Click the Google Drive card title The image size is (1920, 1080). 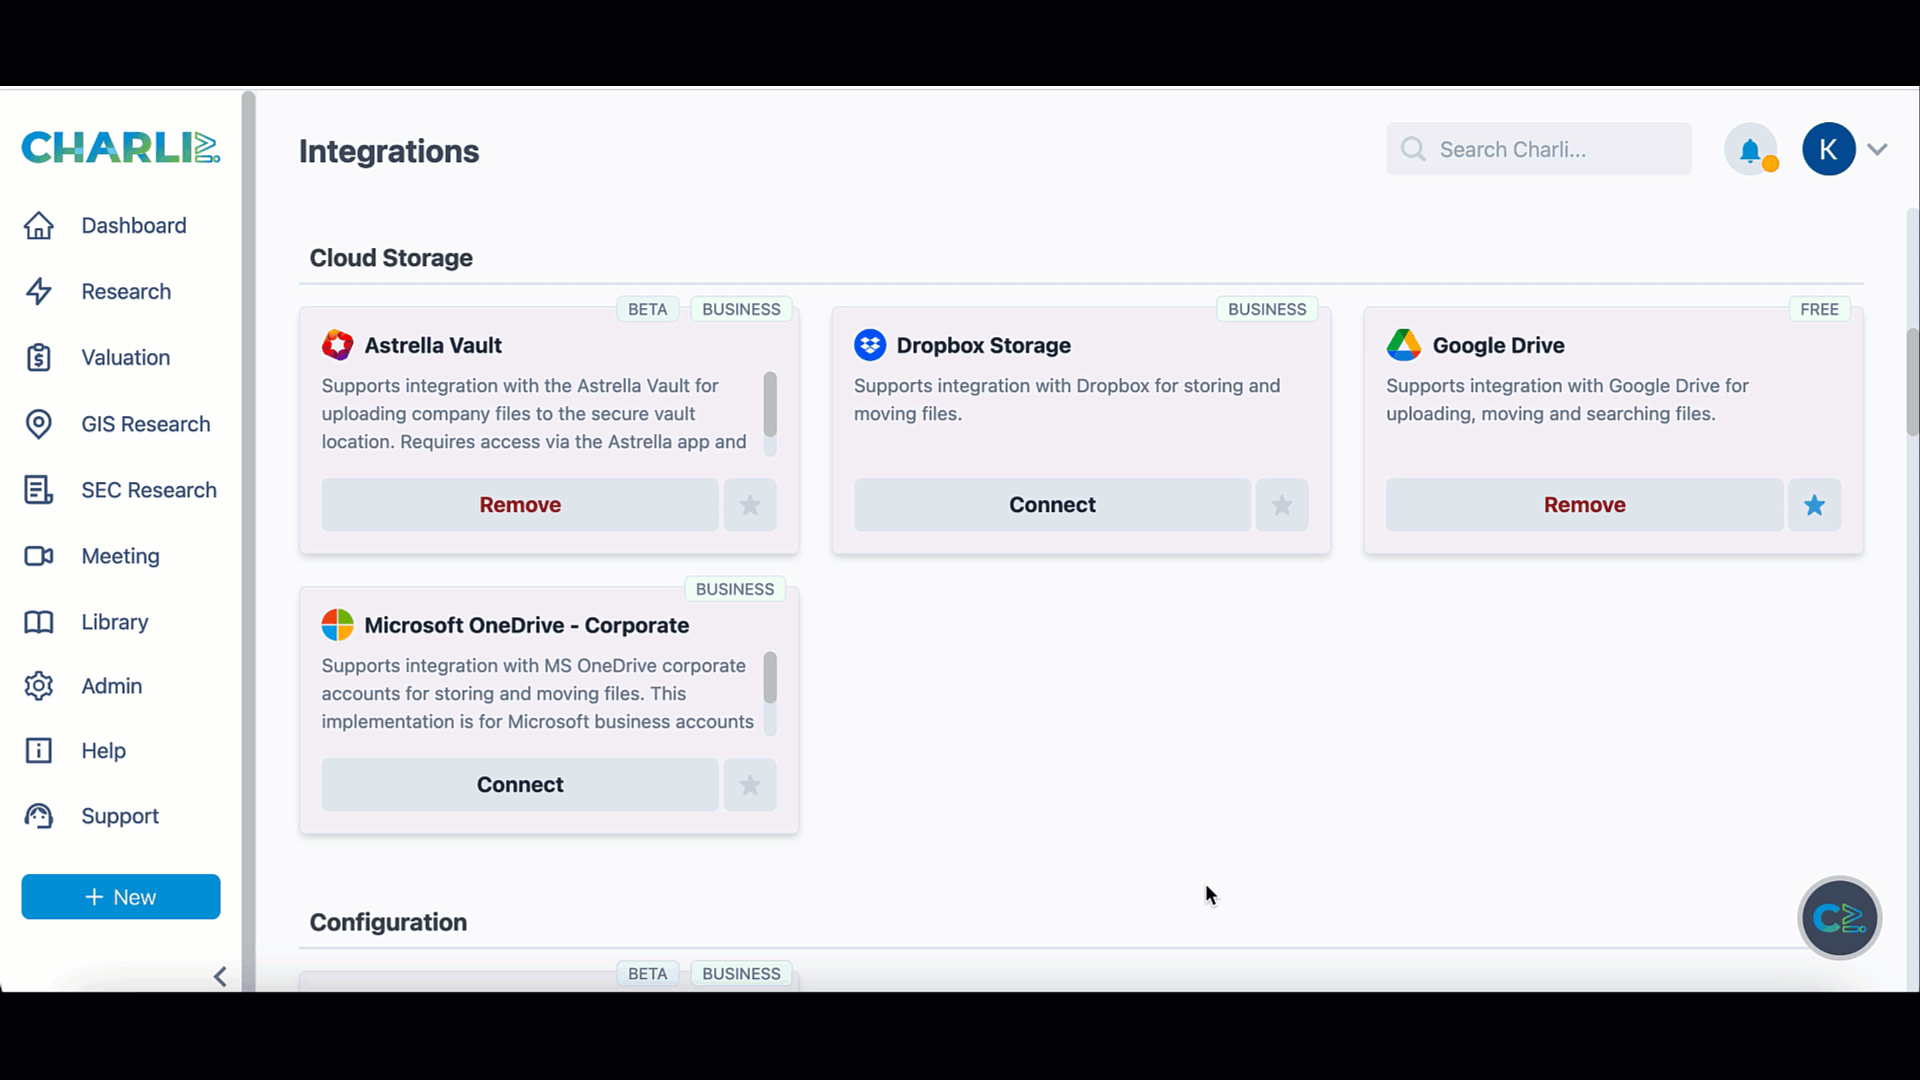[x=1498, y=345]
